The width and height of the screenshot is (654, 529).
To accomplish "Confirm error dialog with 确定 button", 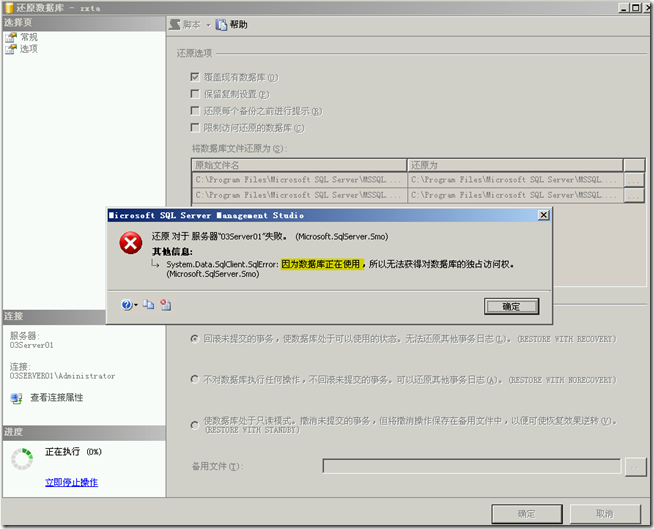I will [511, 307].
